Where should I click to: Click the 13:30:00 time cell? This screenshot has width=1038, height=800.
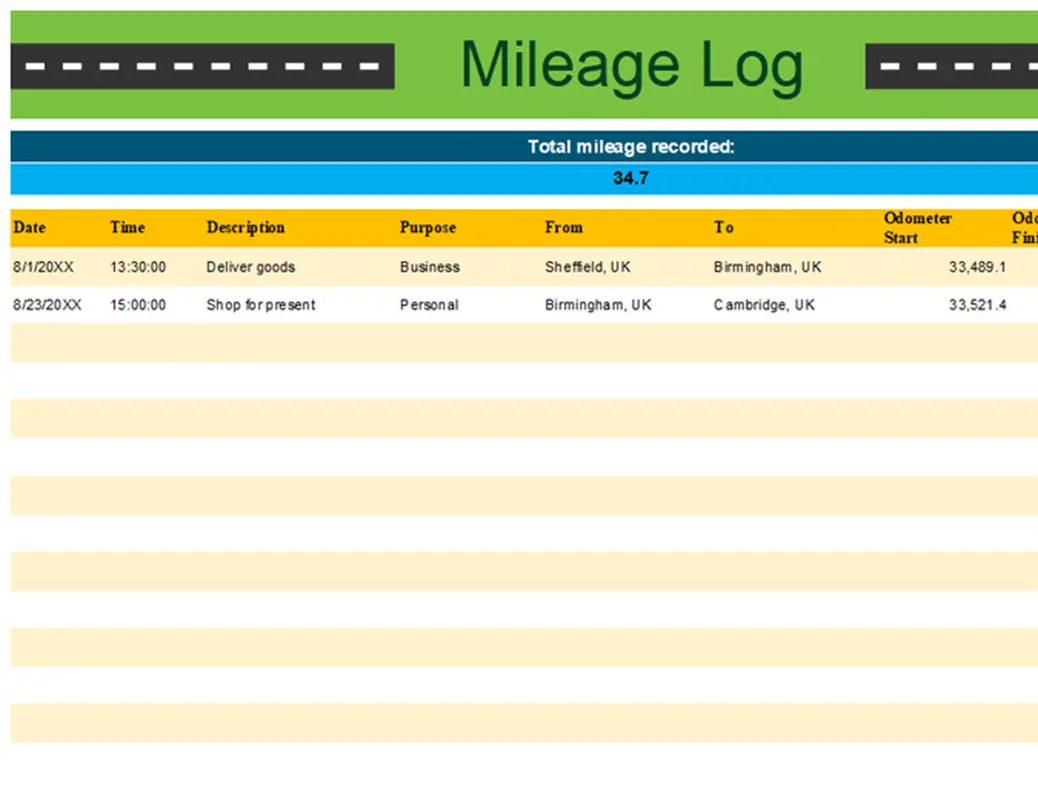point(138,267)
